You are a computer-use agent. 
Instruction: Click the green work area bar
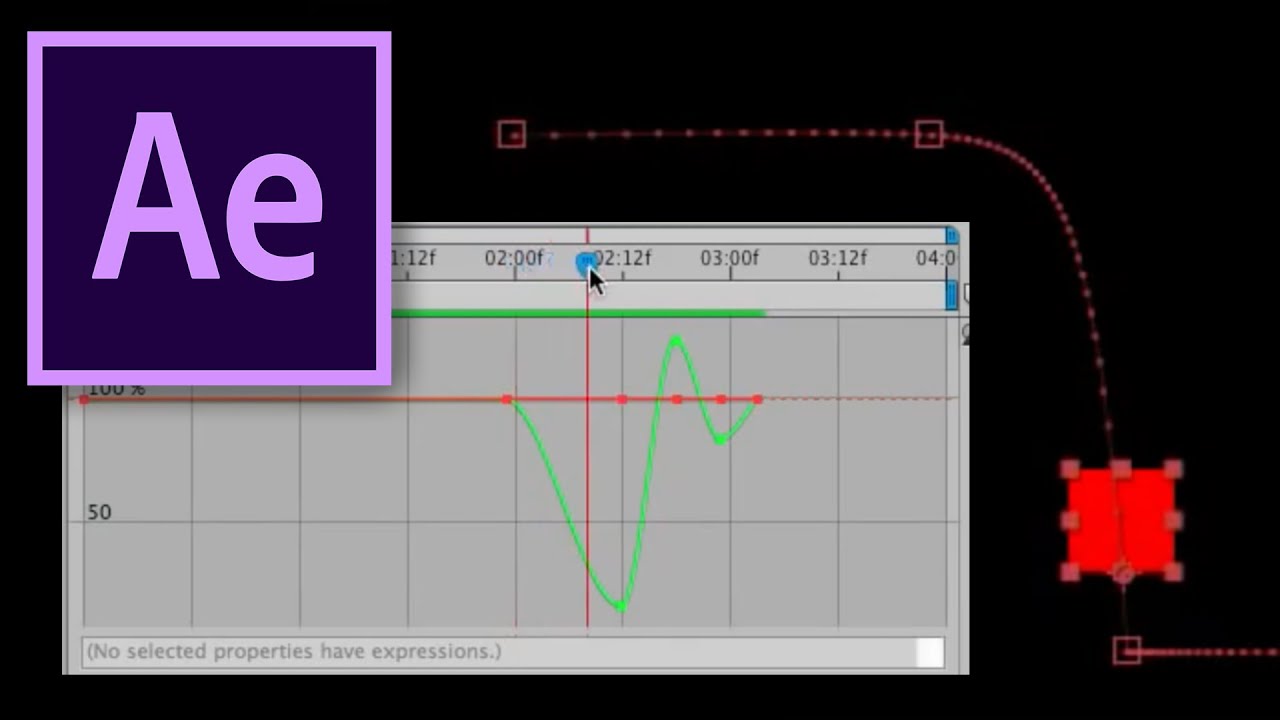(578, 313)
